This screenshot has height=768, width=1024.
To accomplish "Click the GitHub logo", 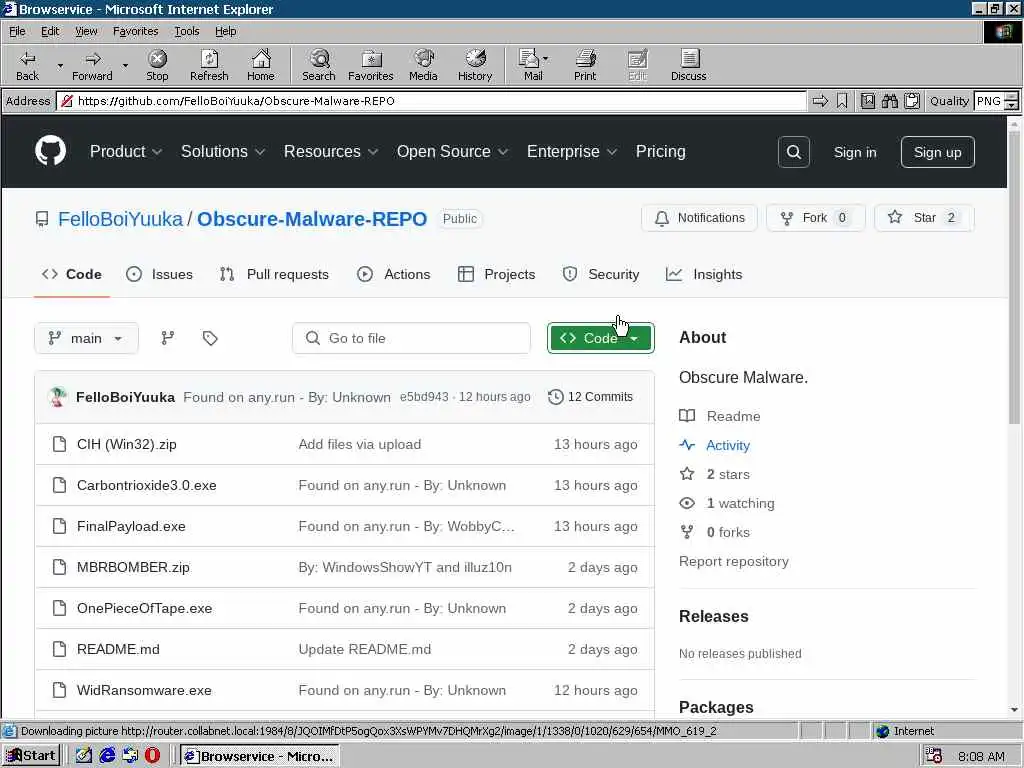I will (x=50, y=152).
